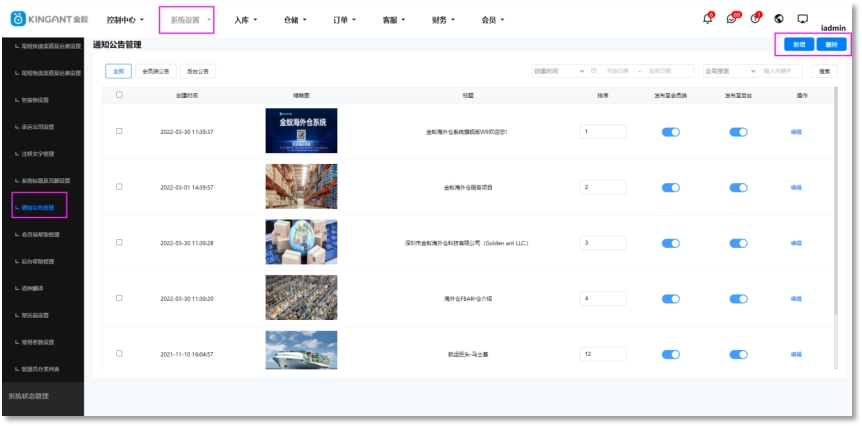Check the row dated 2022-03-01 14:39:57
This screenshot has width=862, height=426.
(x=119, y=187)
